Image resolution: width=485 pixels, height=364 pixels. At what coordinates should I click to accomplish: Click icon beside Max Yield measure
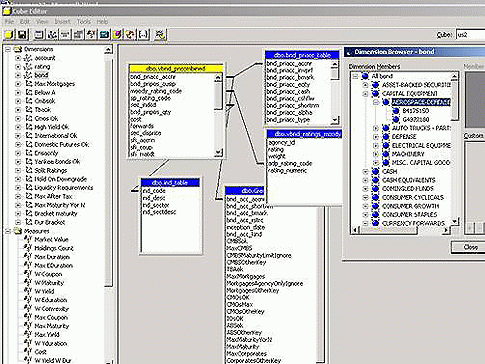click(28, 334)
